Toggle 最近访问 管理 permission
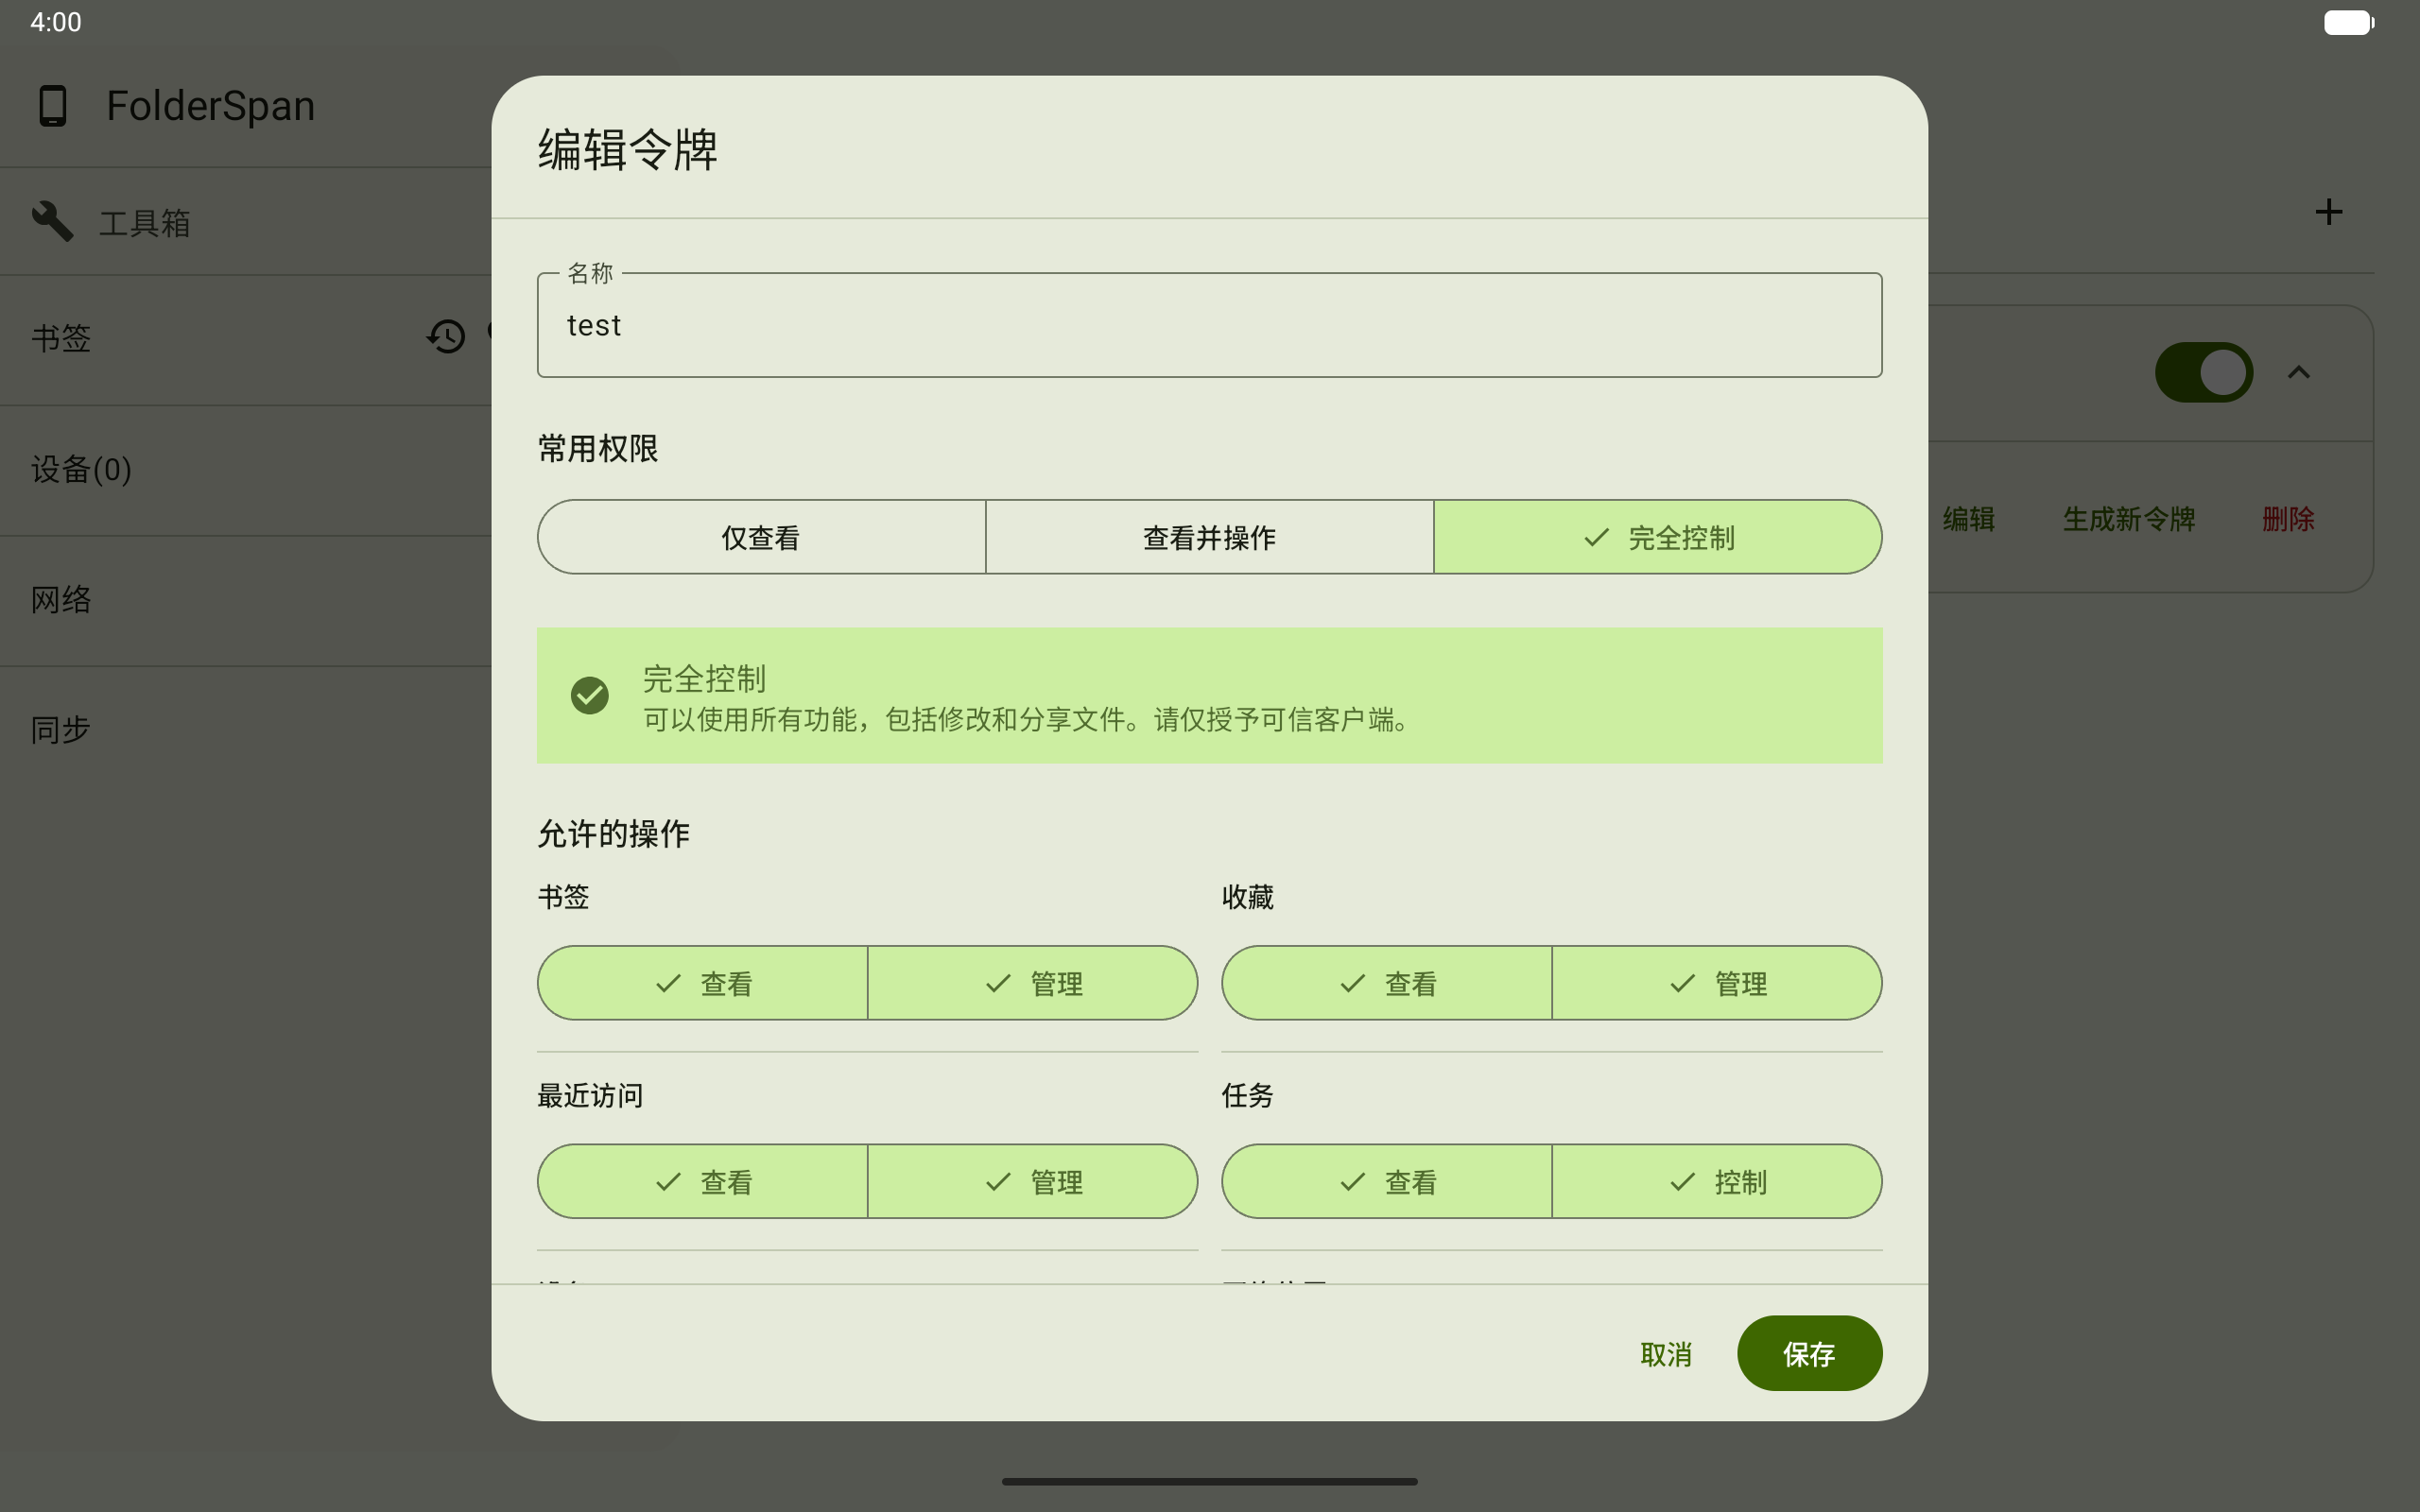 pos(1032,1181)
